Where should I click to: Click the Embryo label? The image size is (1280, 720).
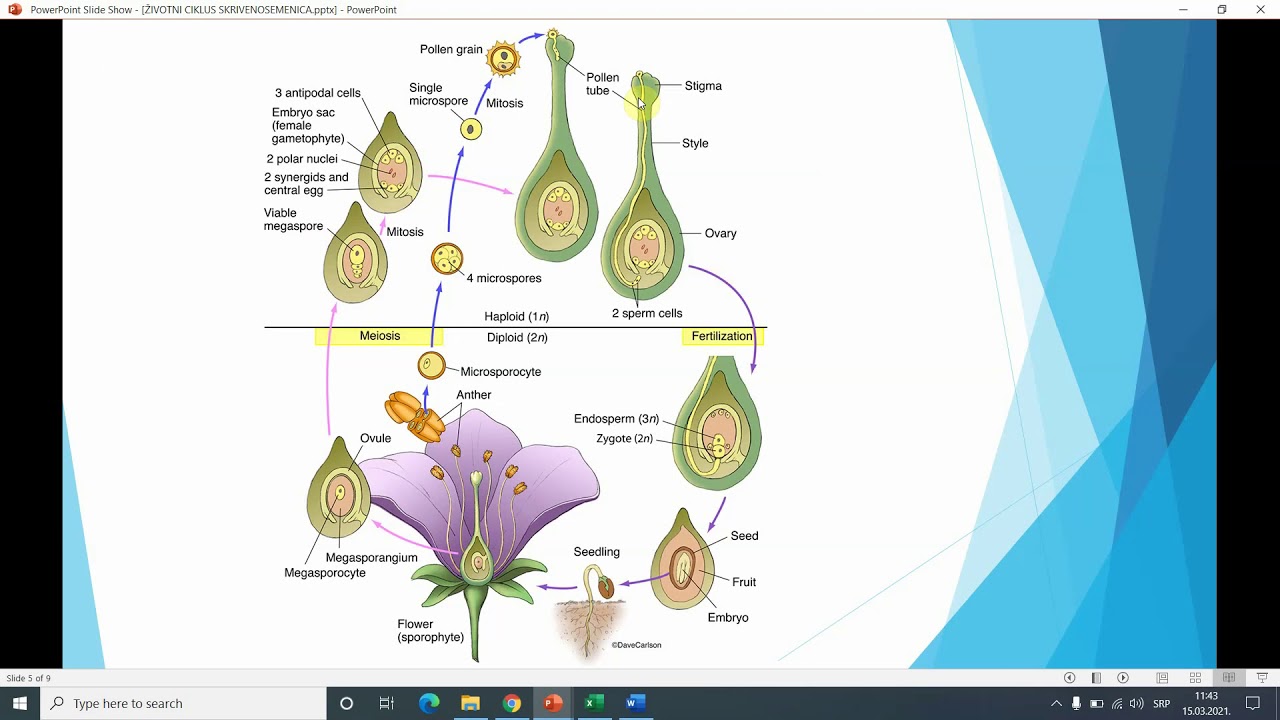(728, 618)
